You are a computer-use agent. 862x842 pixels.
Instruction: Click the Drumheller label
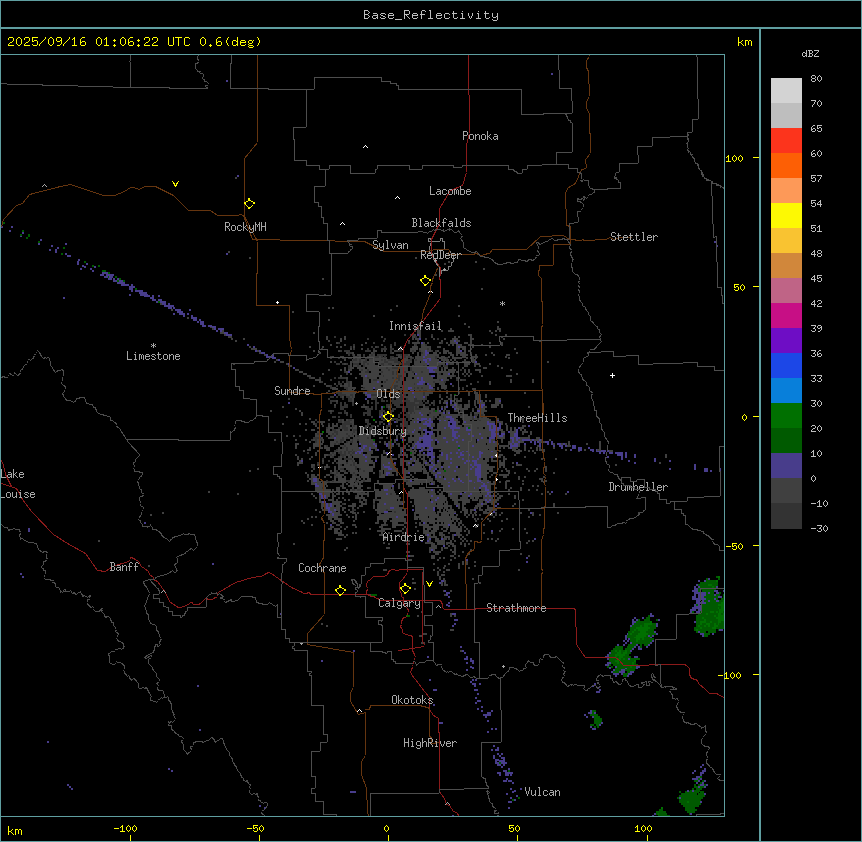click(x=638, y=487)
